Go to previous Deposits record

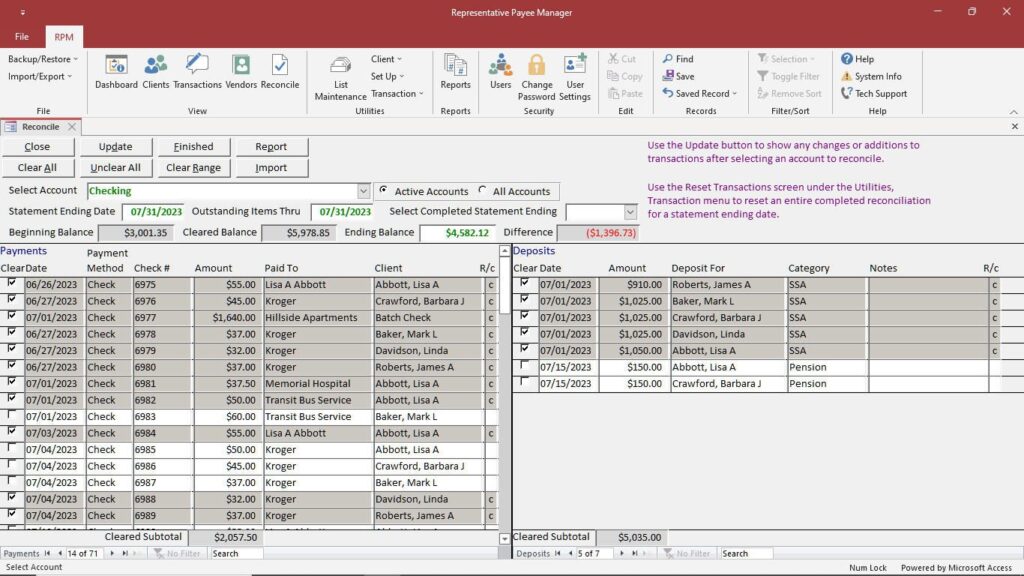[x=570, y=553]
